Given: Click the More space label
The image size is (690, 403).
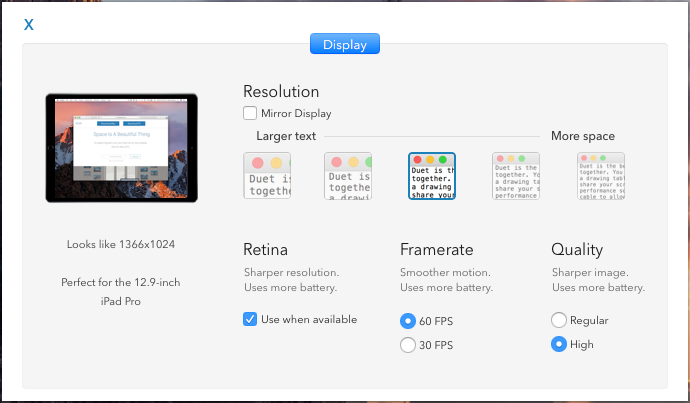Looking at the screenshot, I should pyautogui.click(x=583, y=136).
